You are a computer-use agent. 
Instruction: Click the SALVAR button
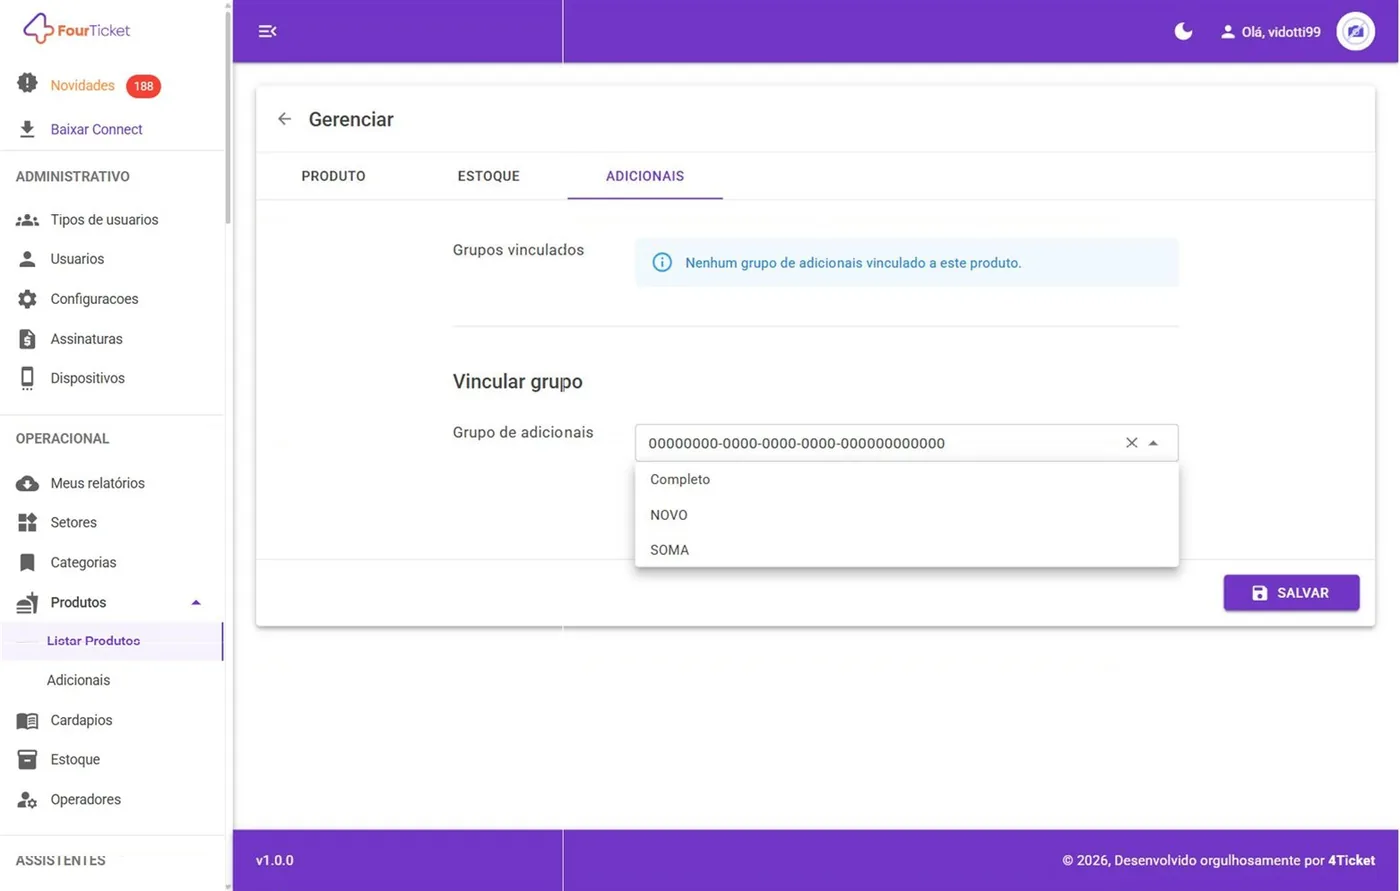(1291, 593)
